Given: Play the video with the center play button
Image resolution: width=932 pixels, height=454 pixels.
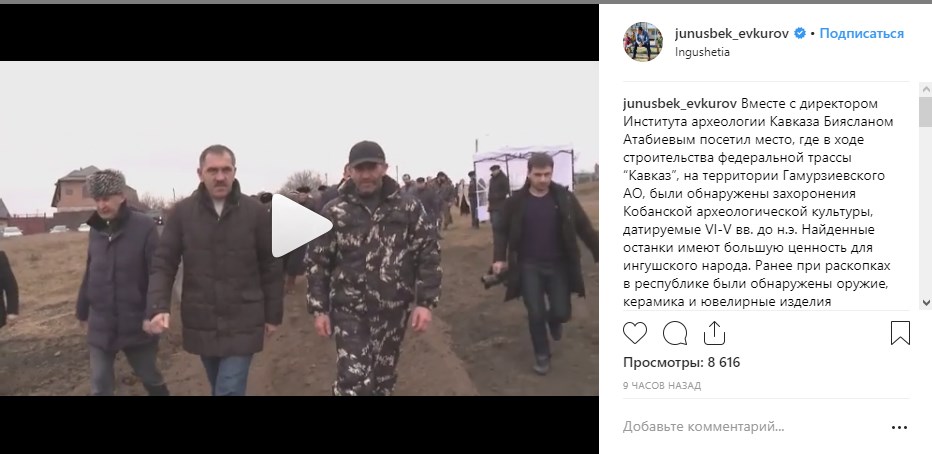Looking at the screenshot, I should 300,226.
